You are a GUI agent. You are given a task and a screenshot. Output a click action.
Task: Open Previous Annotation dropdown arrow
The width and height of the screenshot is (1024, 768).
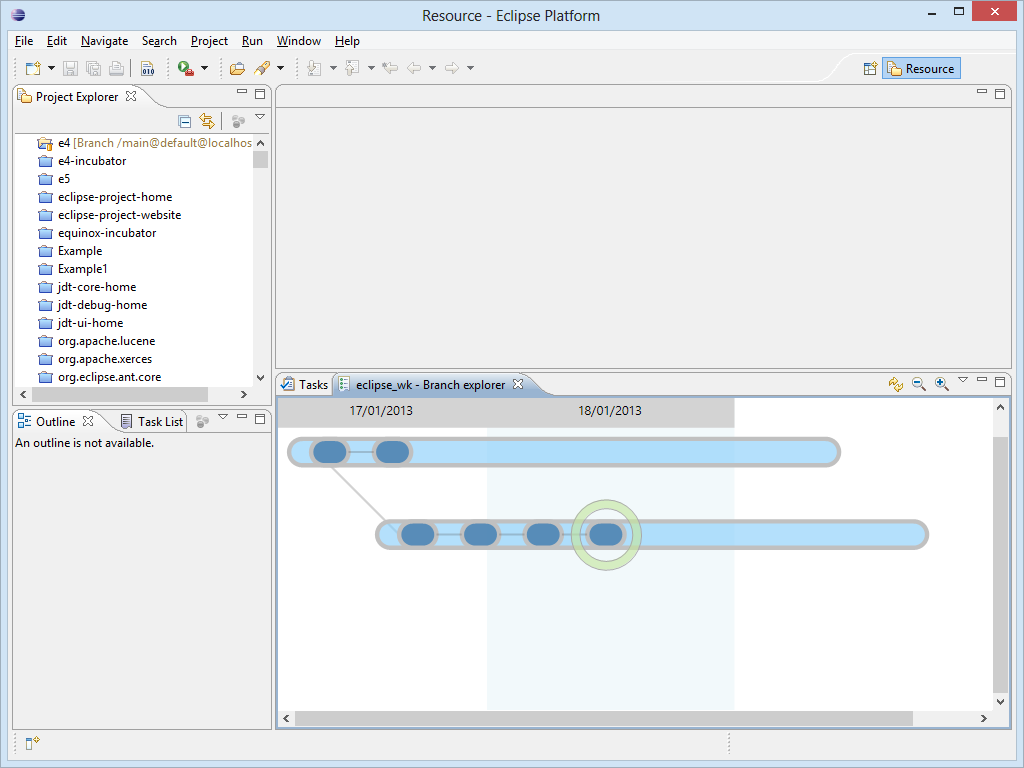[371, 68]
